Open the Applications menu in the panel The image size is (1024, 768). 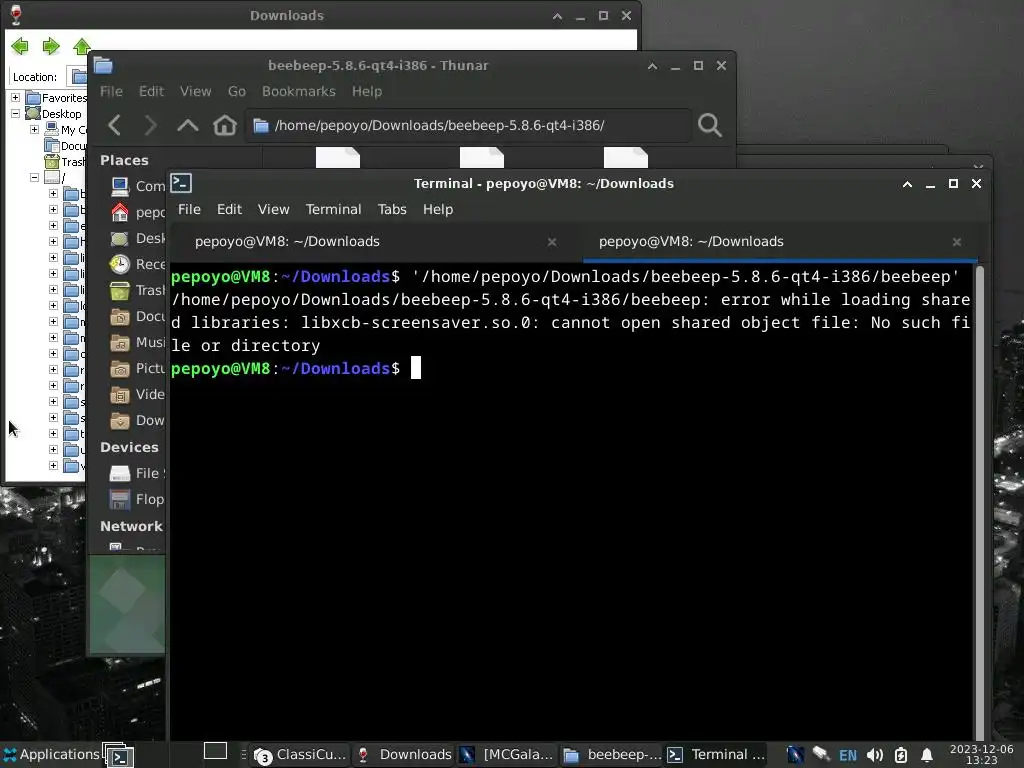tap(52, 755)
